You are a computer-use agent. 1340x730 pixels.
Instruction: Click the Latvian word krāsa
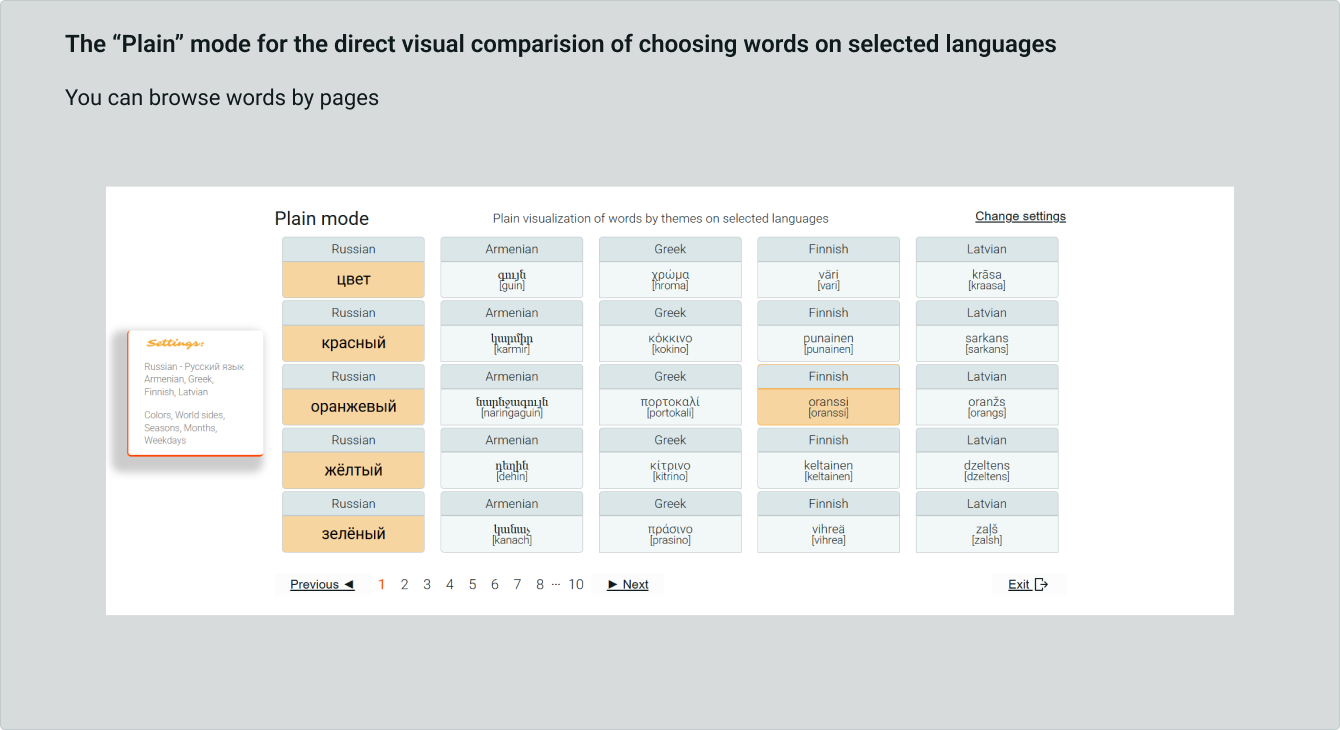tap(987, 280)
